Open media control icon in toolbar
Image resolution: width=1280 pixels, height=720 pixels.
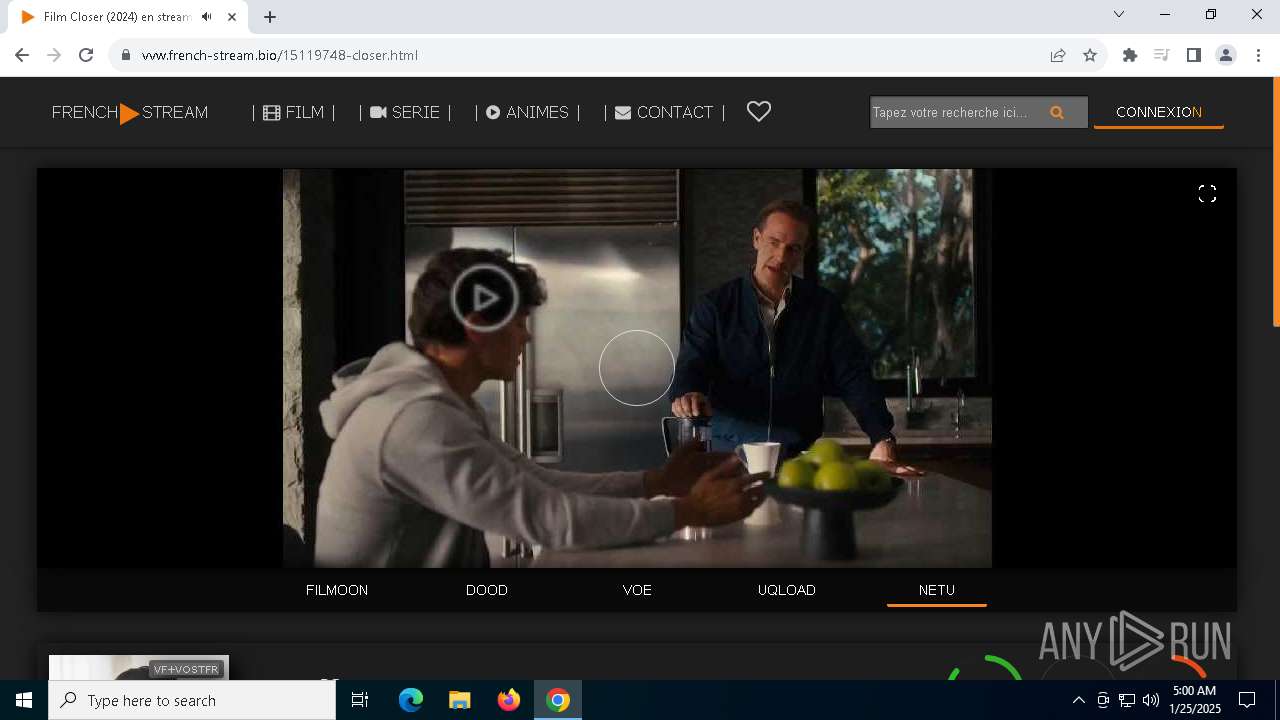(x=1161, y=55)
